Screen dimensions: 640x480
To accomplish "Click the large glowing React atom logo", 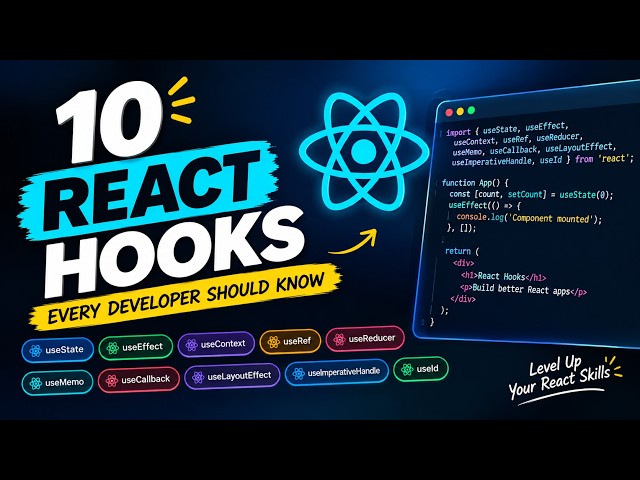I will (363, 150).
